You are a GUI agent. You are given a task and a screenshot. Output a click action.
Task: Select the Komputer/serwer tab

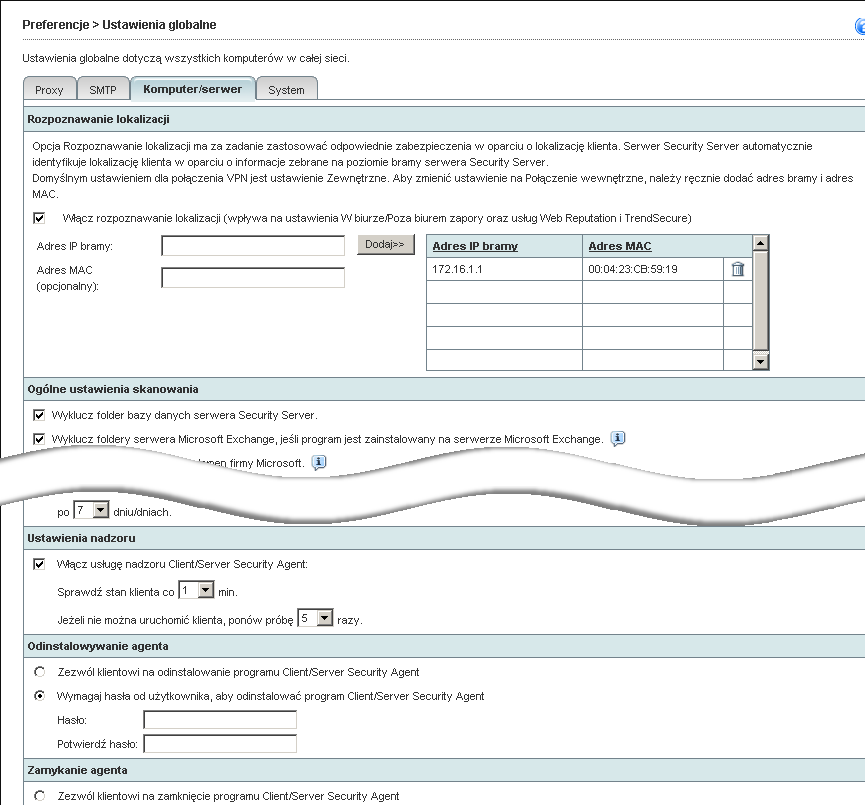(x=193, y=89)
